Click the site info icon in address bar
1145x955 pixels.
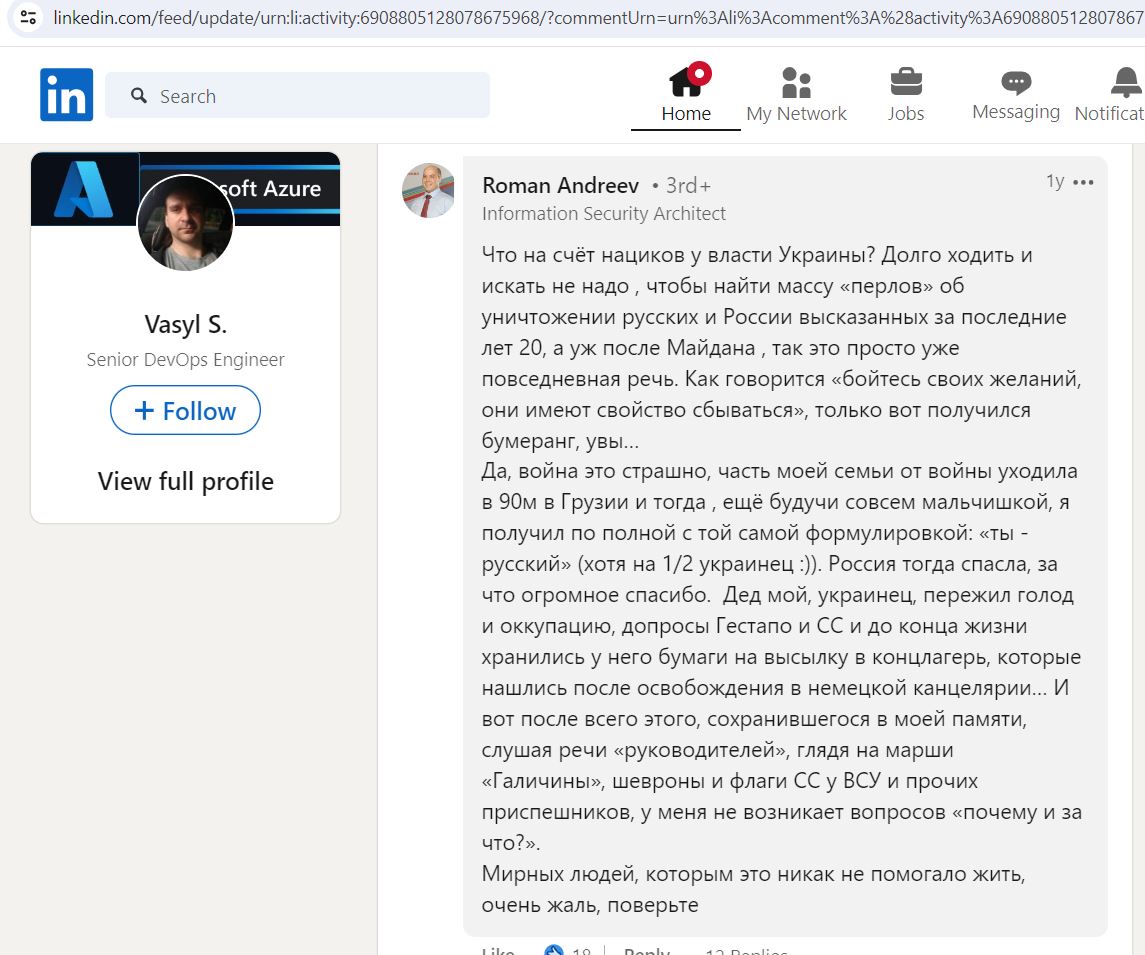tap(28, 17)
